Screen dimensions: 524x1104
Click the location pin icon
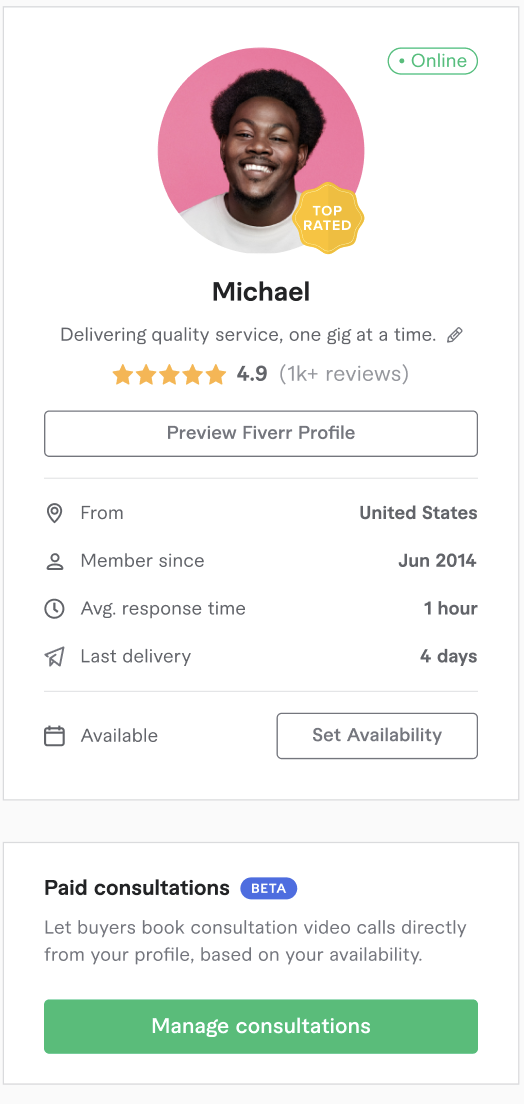pyautogui.click(x=54, y=513)
